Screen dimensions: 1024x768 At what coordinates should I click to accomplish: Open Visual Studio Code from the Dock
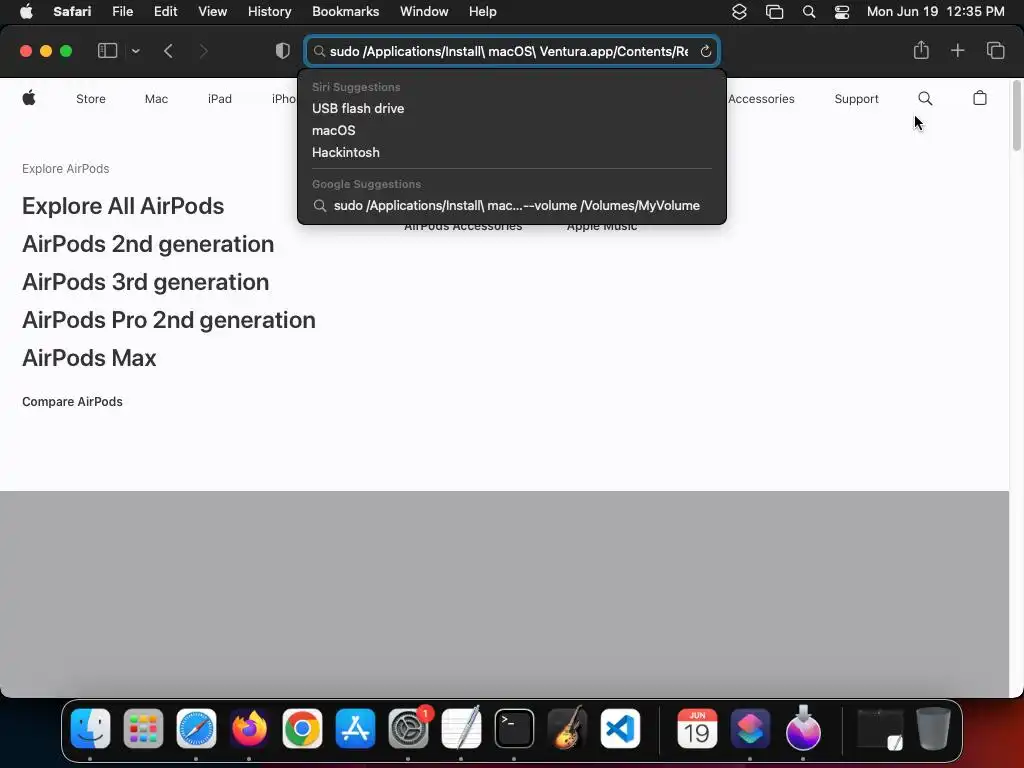coord(620,728)
